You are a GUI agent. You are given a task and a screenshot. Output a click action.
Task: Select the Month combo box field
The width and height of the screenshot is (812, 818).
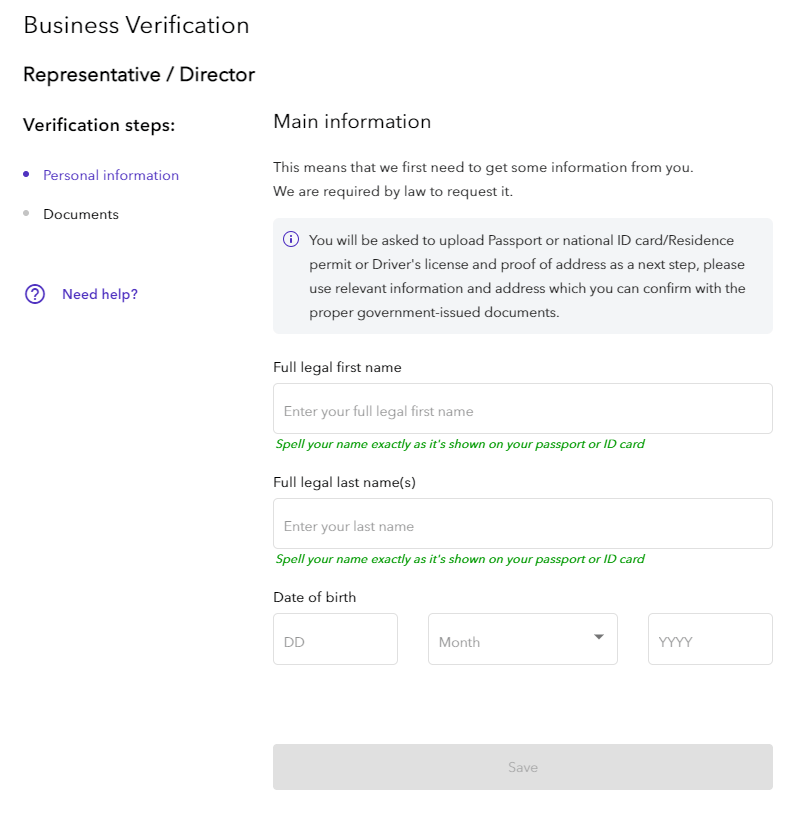tap(510, 640)
